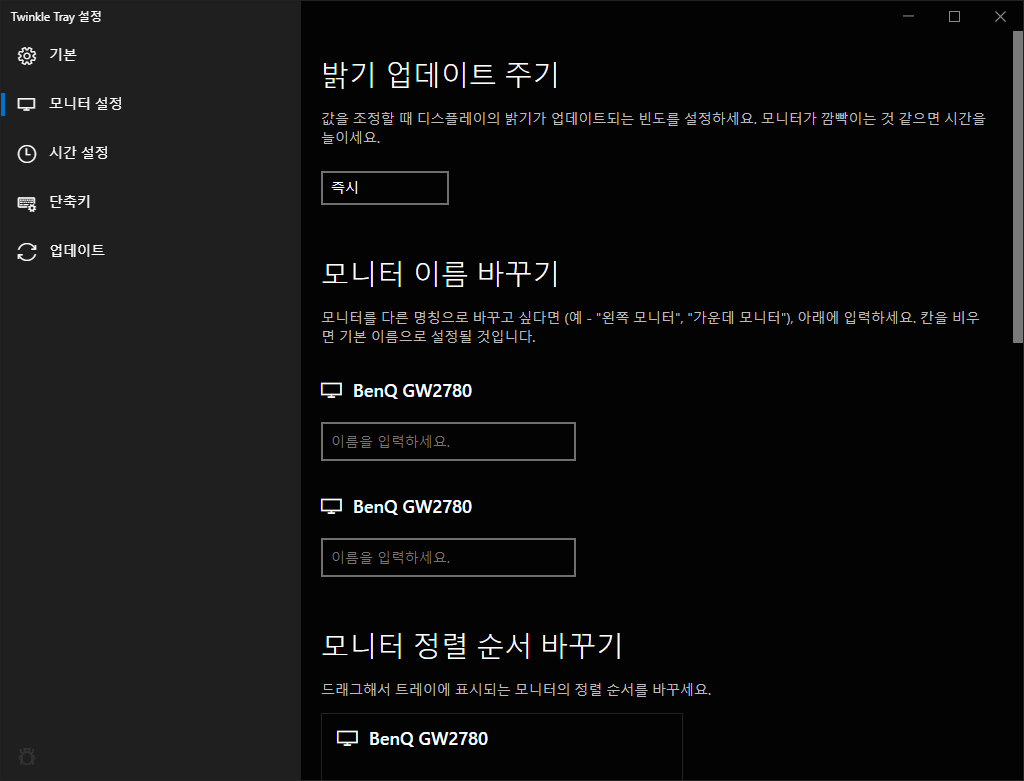Screen dimensions: 1024x781
Task: Go to the 시간 설정 tab label
Action: [78, 153]
